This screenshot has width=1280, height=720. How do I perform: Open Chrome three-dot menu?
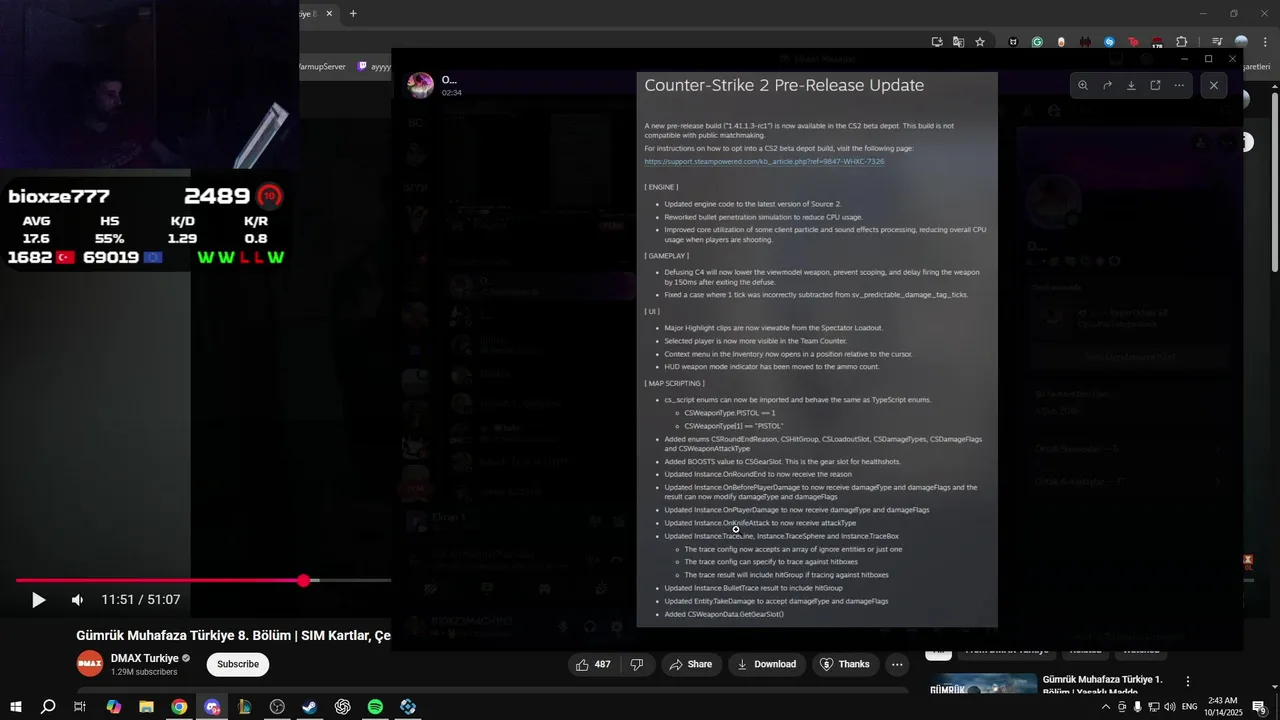1266,42
